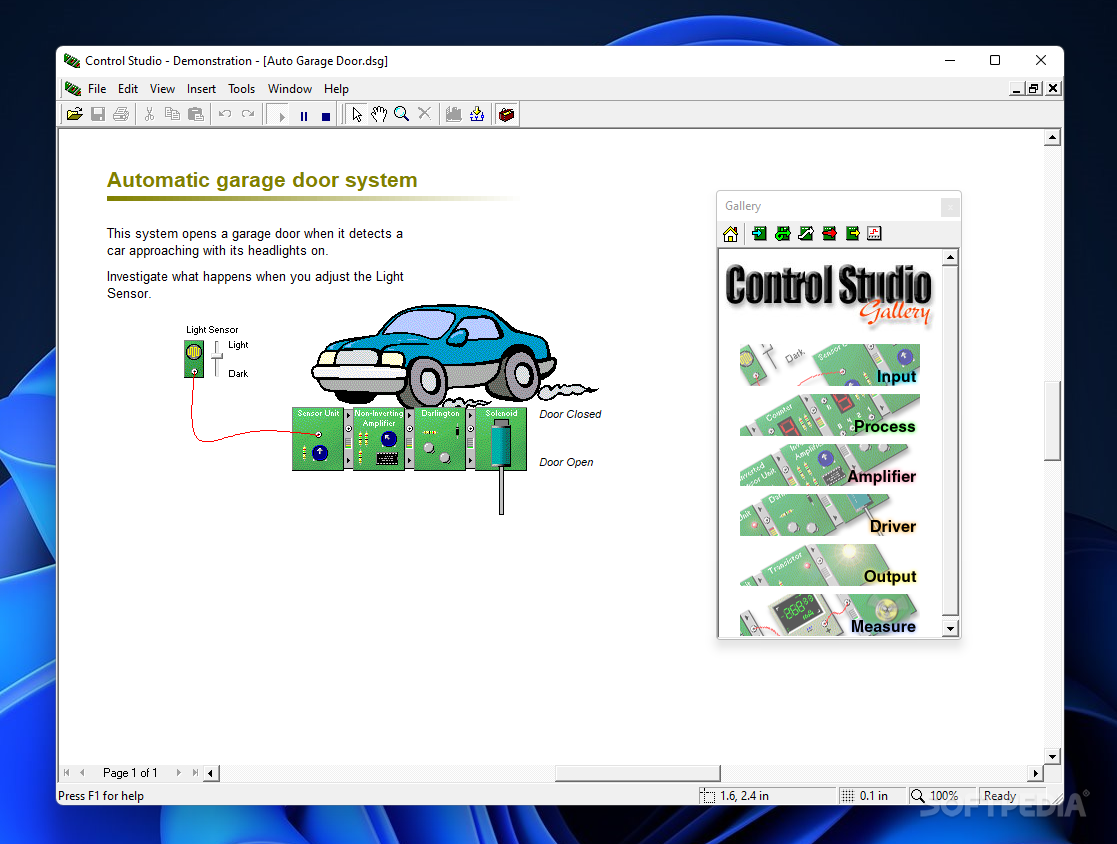The image size is (1117, 844).
Task: Click the grey factory icon in toolbar
Action: point(454,114)
